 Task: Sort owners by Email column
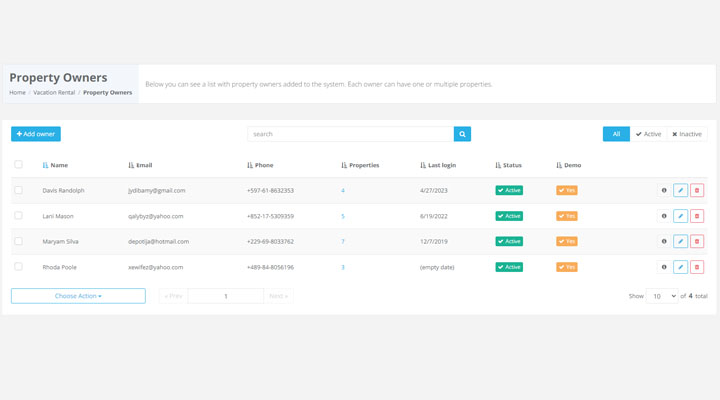140,165
